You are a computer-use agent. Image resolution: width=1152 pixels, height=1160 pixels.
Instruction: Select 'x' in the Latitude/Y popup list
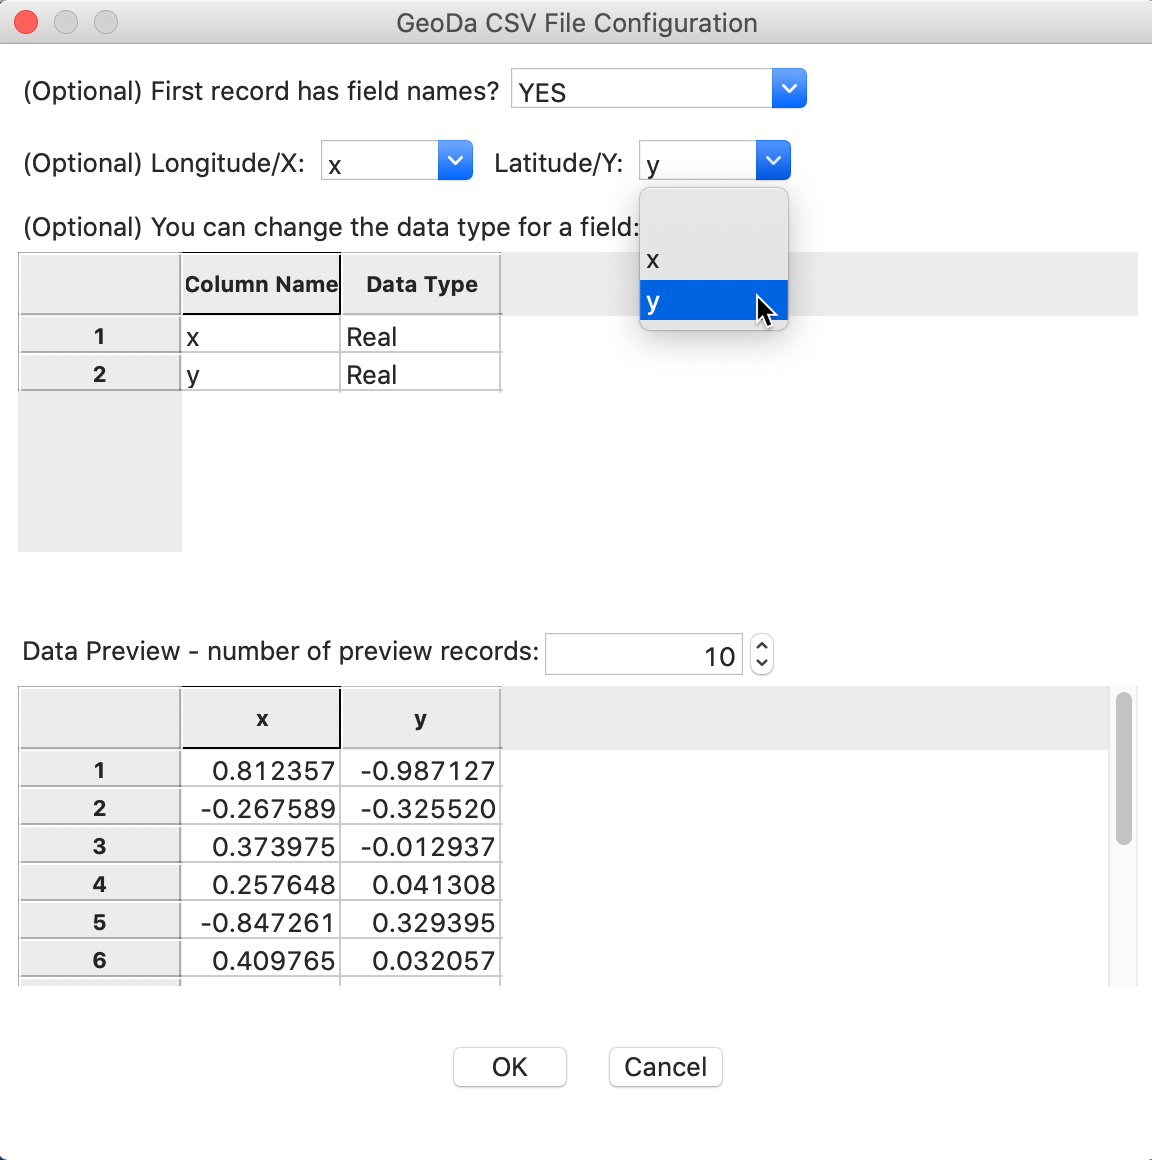pyautogui.click(x=713, y=260)
